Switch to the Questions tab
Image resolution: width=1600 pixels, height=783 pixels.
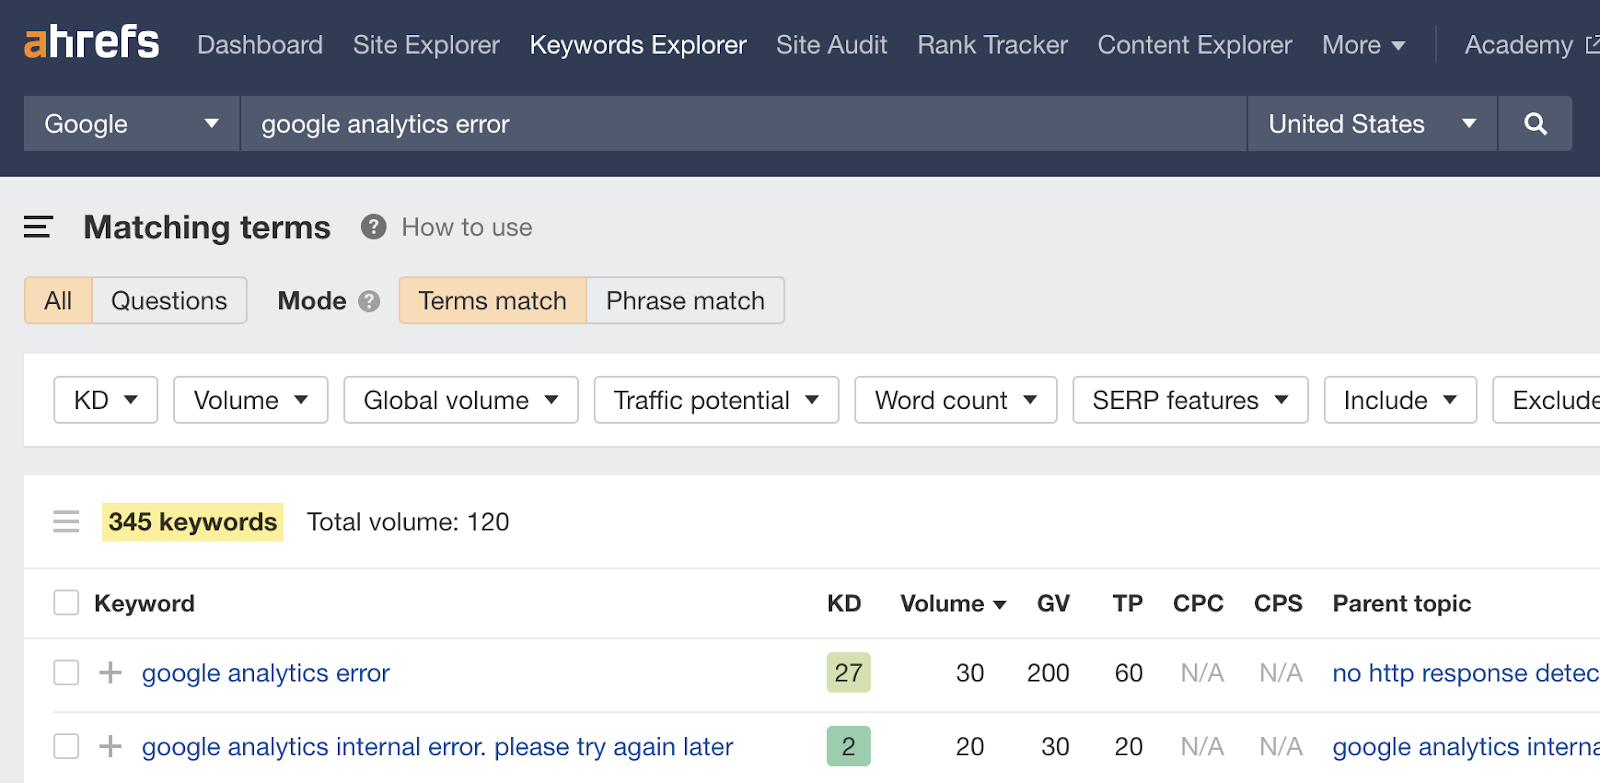pos(169,301)
